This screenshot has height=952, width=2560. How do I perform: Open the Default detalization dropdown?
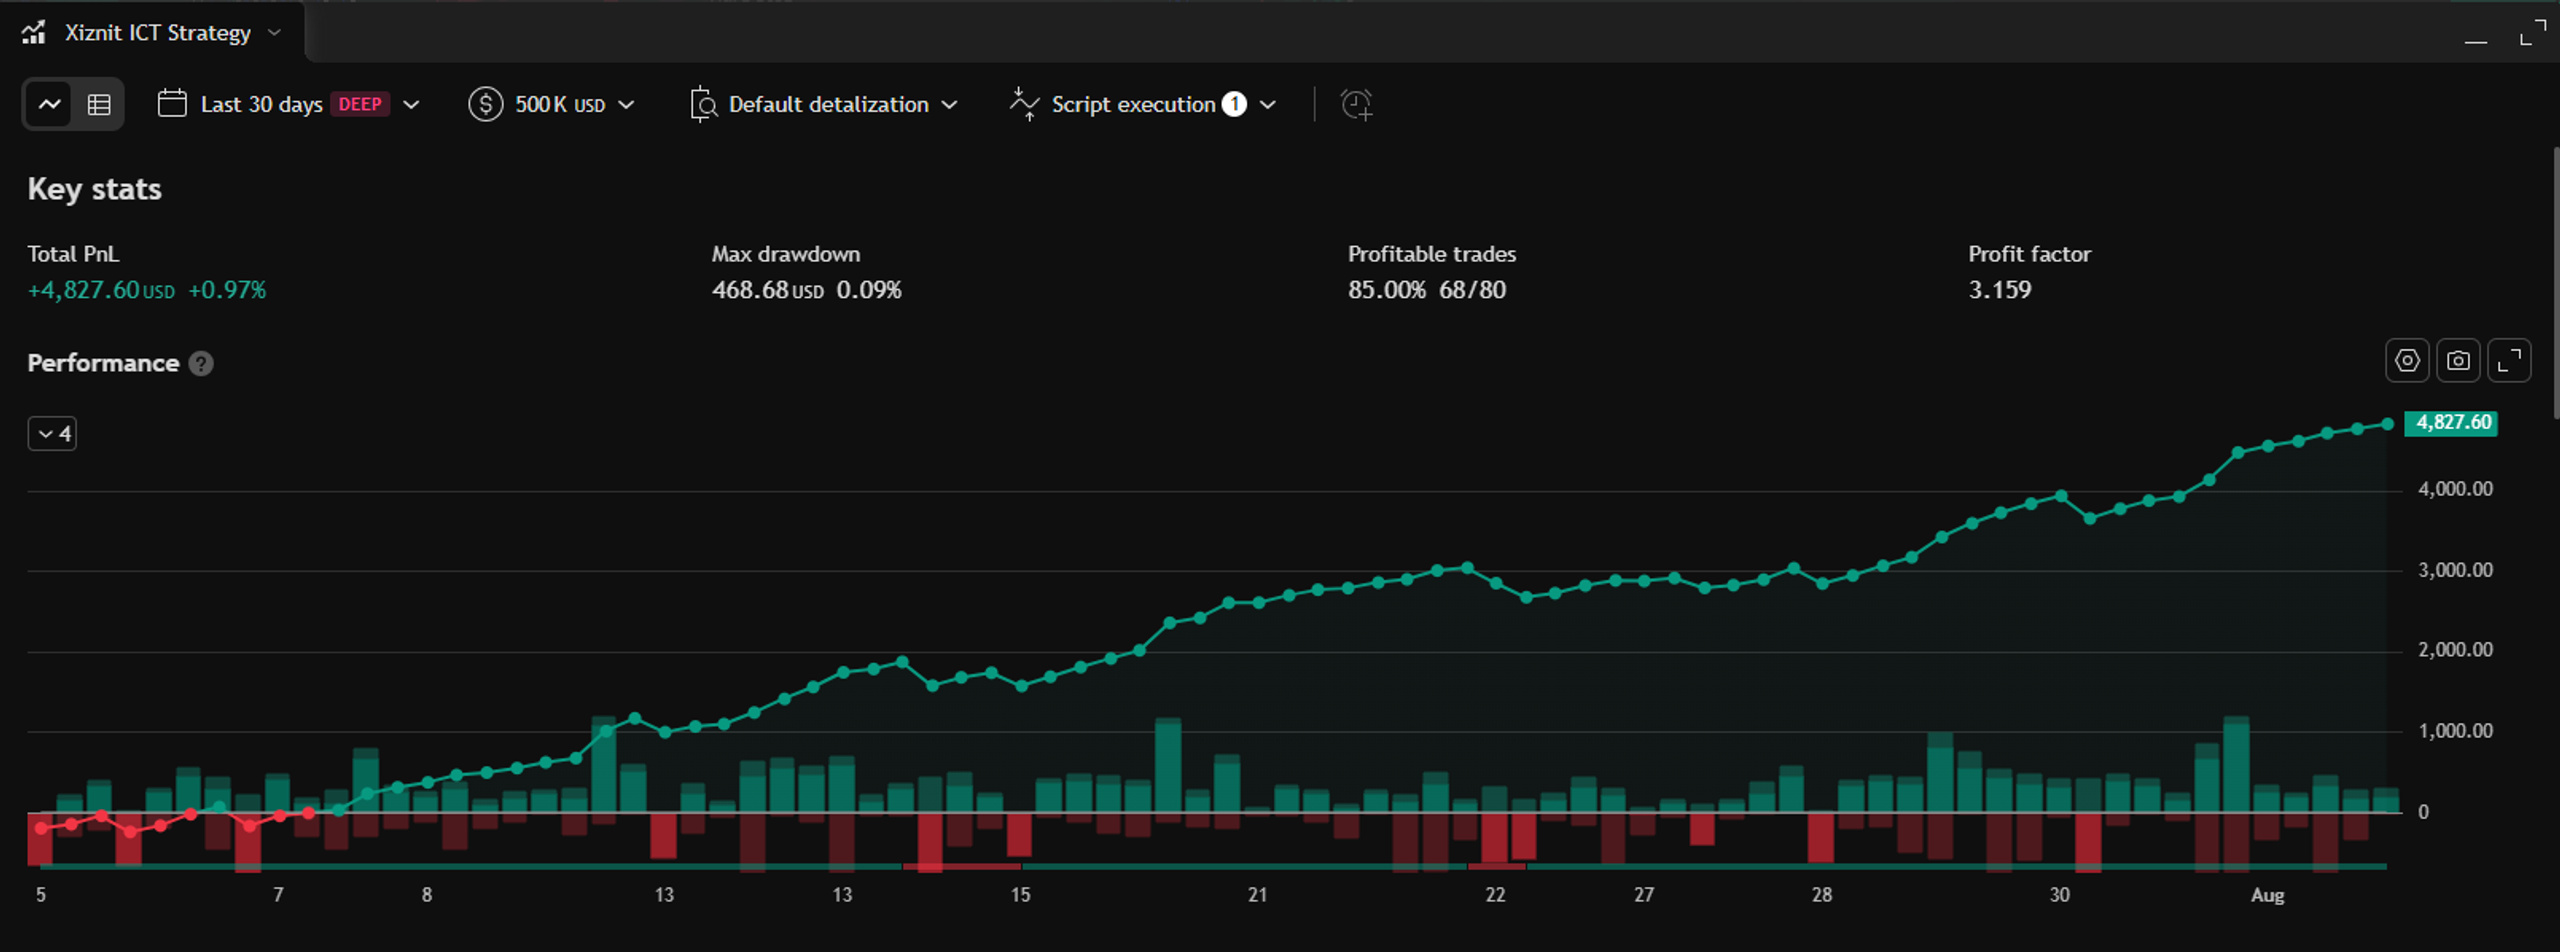[x=825, y=104]
